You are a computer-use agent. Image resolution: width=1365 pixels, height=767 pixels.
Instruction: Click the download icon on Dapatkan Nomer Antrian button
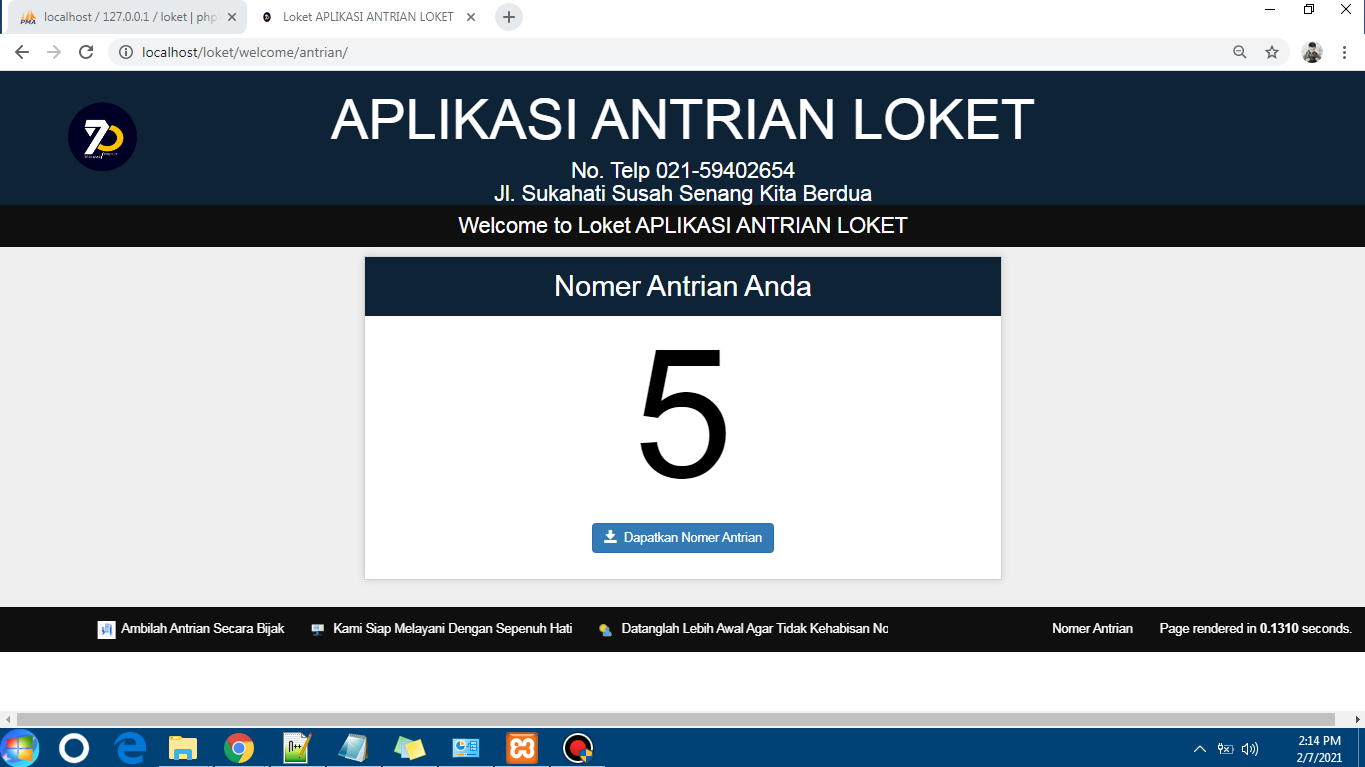611,537
